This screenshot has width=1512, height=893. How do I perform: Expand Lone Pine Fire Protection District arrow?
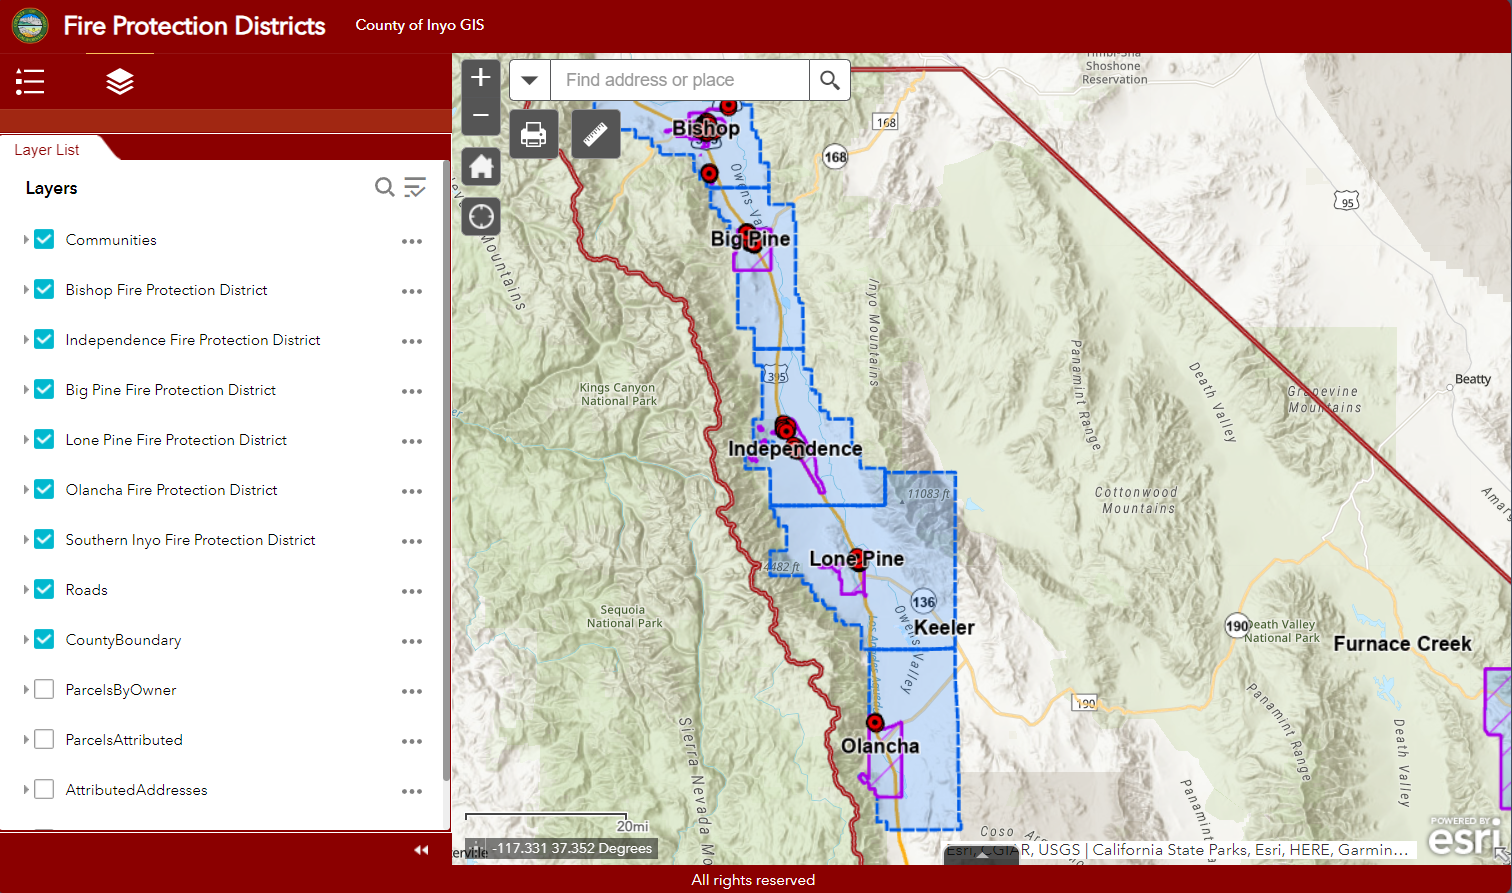pyautogui.click(x=26, y=439)
